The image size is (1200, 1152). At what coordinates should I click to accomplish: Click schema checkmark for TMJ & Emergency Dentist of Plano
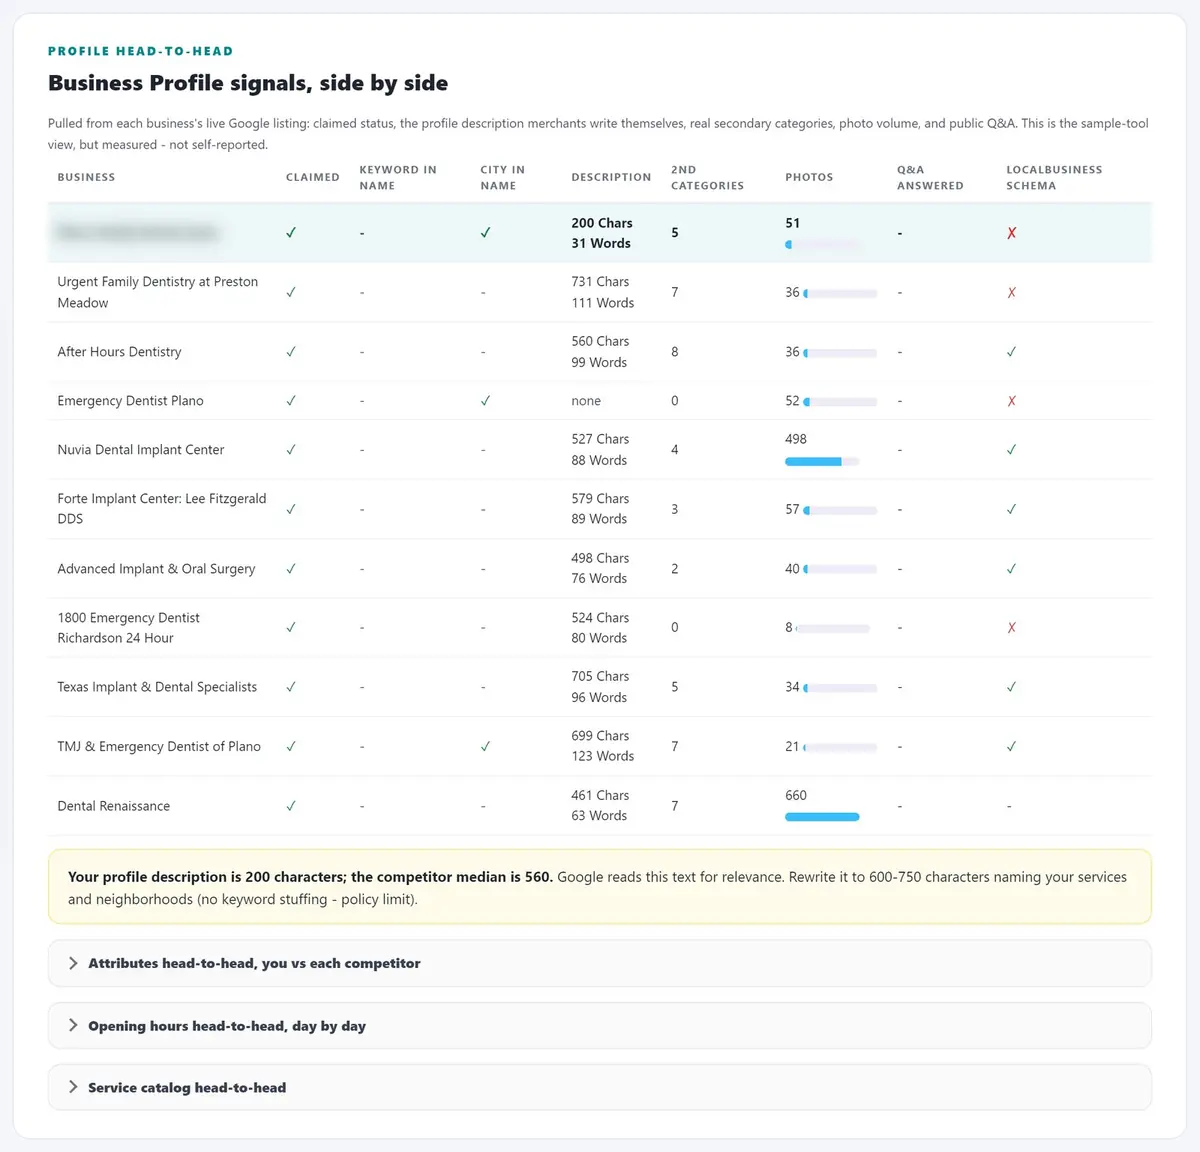[x=1012, y=747]
